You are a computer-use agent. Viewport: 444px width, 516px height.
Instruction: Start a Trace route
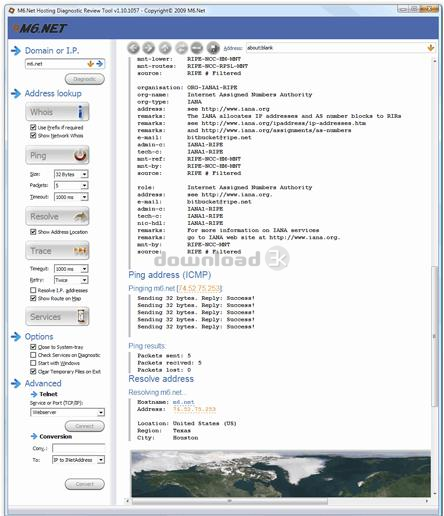57,251
